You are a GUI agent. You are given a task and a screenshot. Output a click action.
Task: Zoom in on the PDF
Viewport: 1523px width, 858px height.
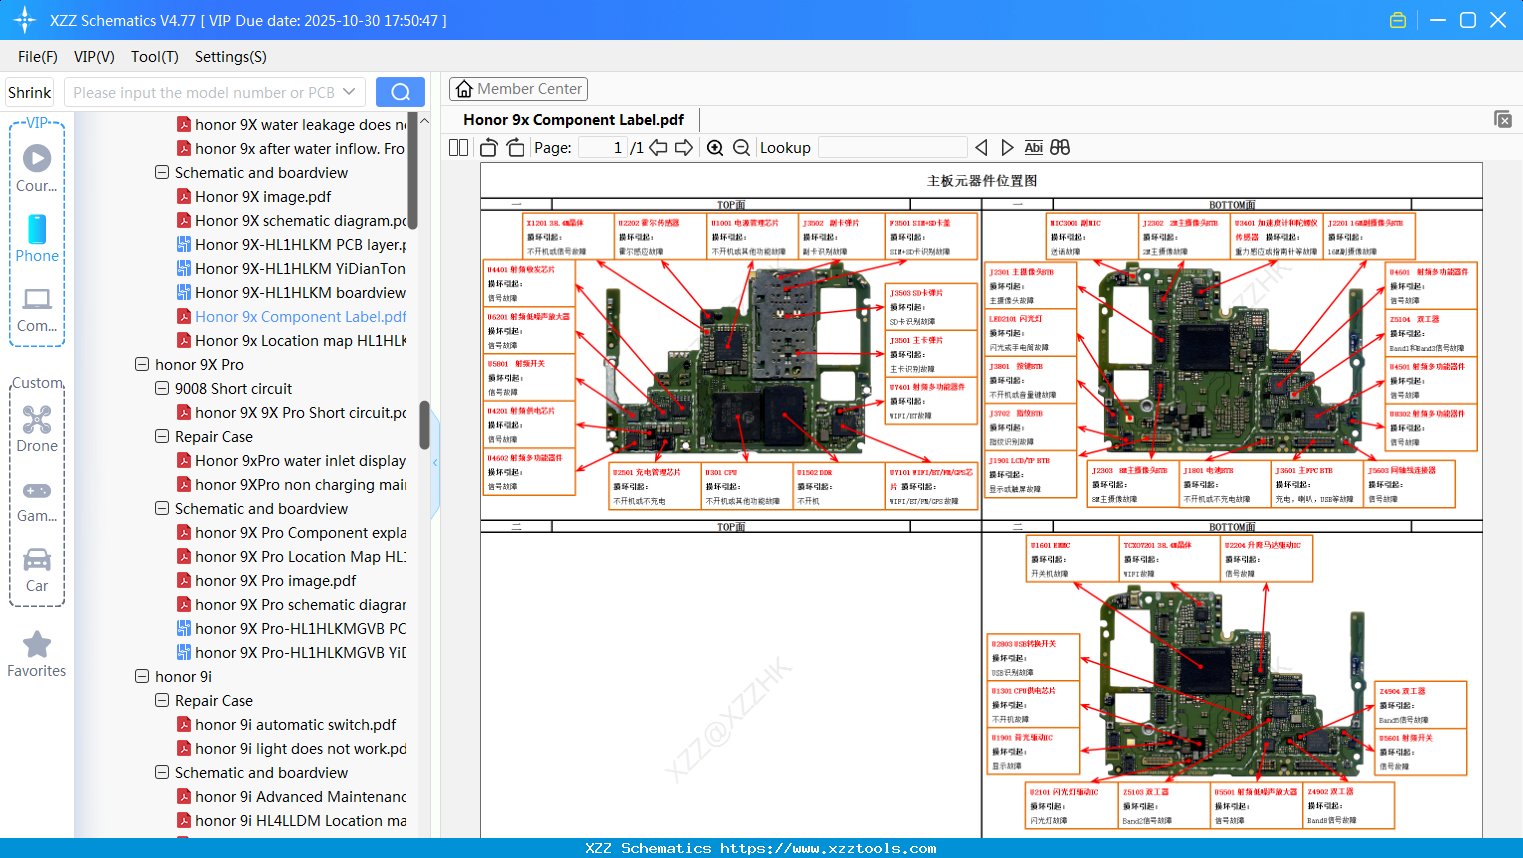(x=715, y=148)
